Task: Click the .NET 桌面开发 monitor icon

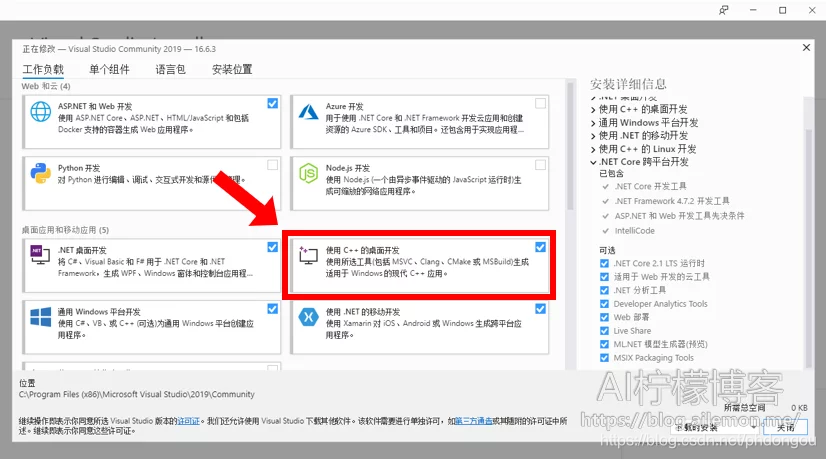Action: pyautogui.click(x=40, y=255)
